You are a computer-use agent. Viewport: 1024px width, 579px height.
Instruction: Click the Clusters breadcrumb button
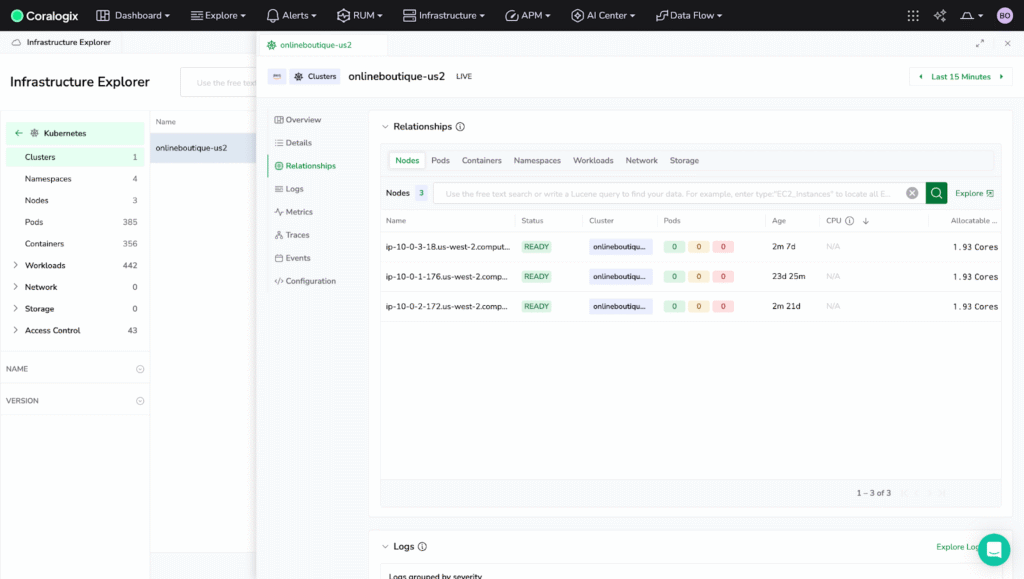tap(315, 76)
